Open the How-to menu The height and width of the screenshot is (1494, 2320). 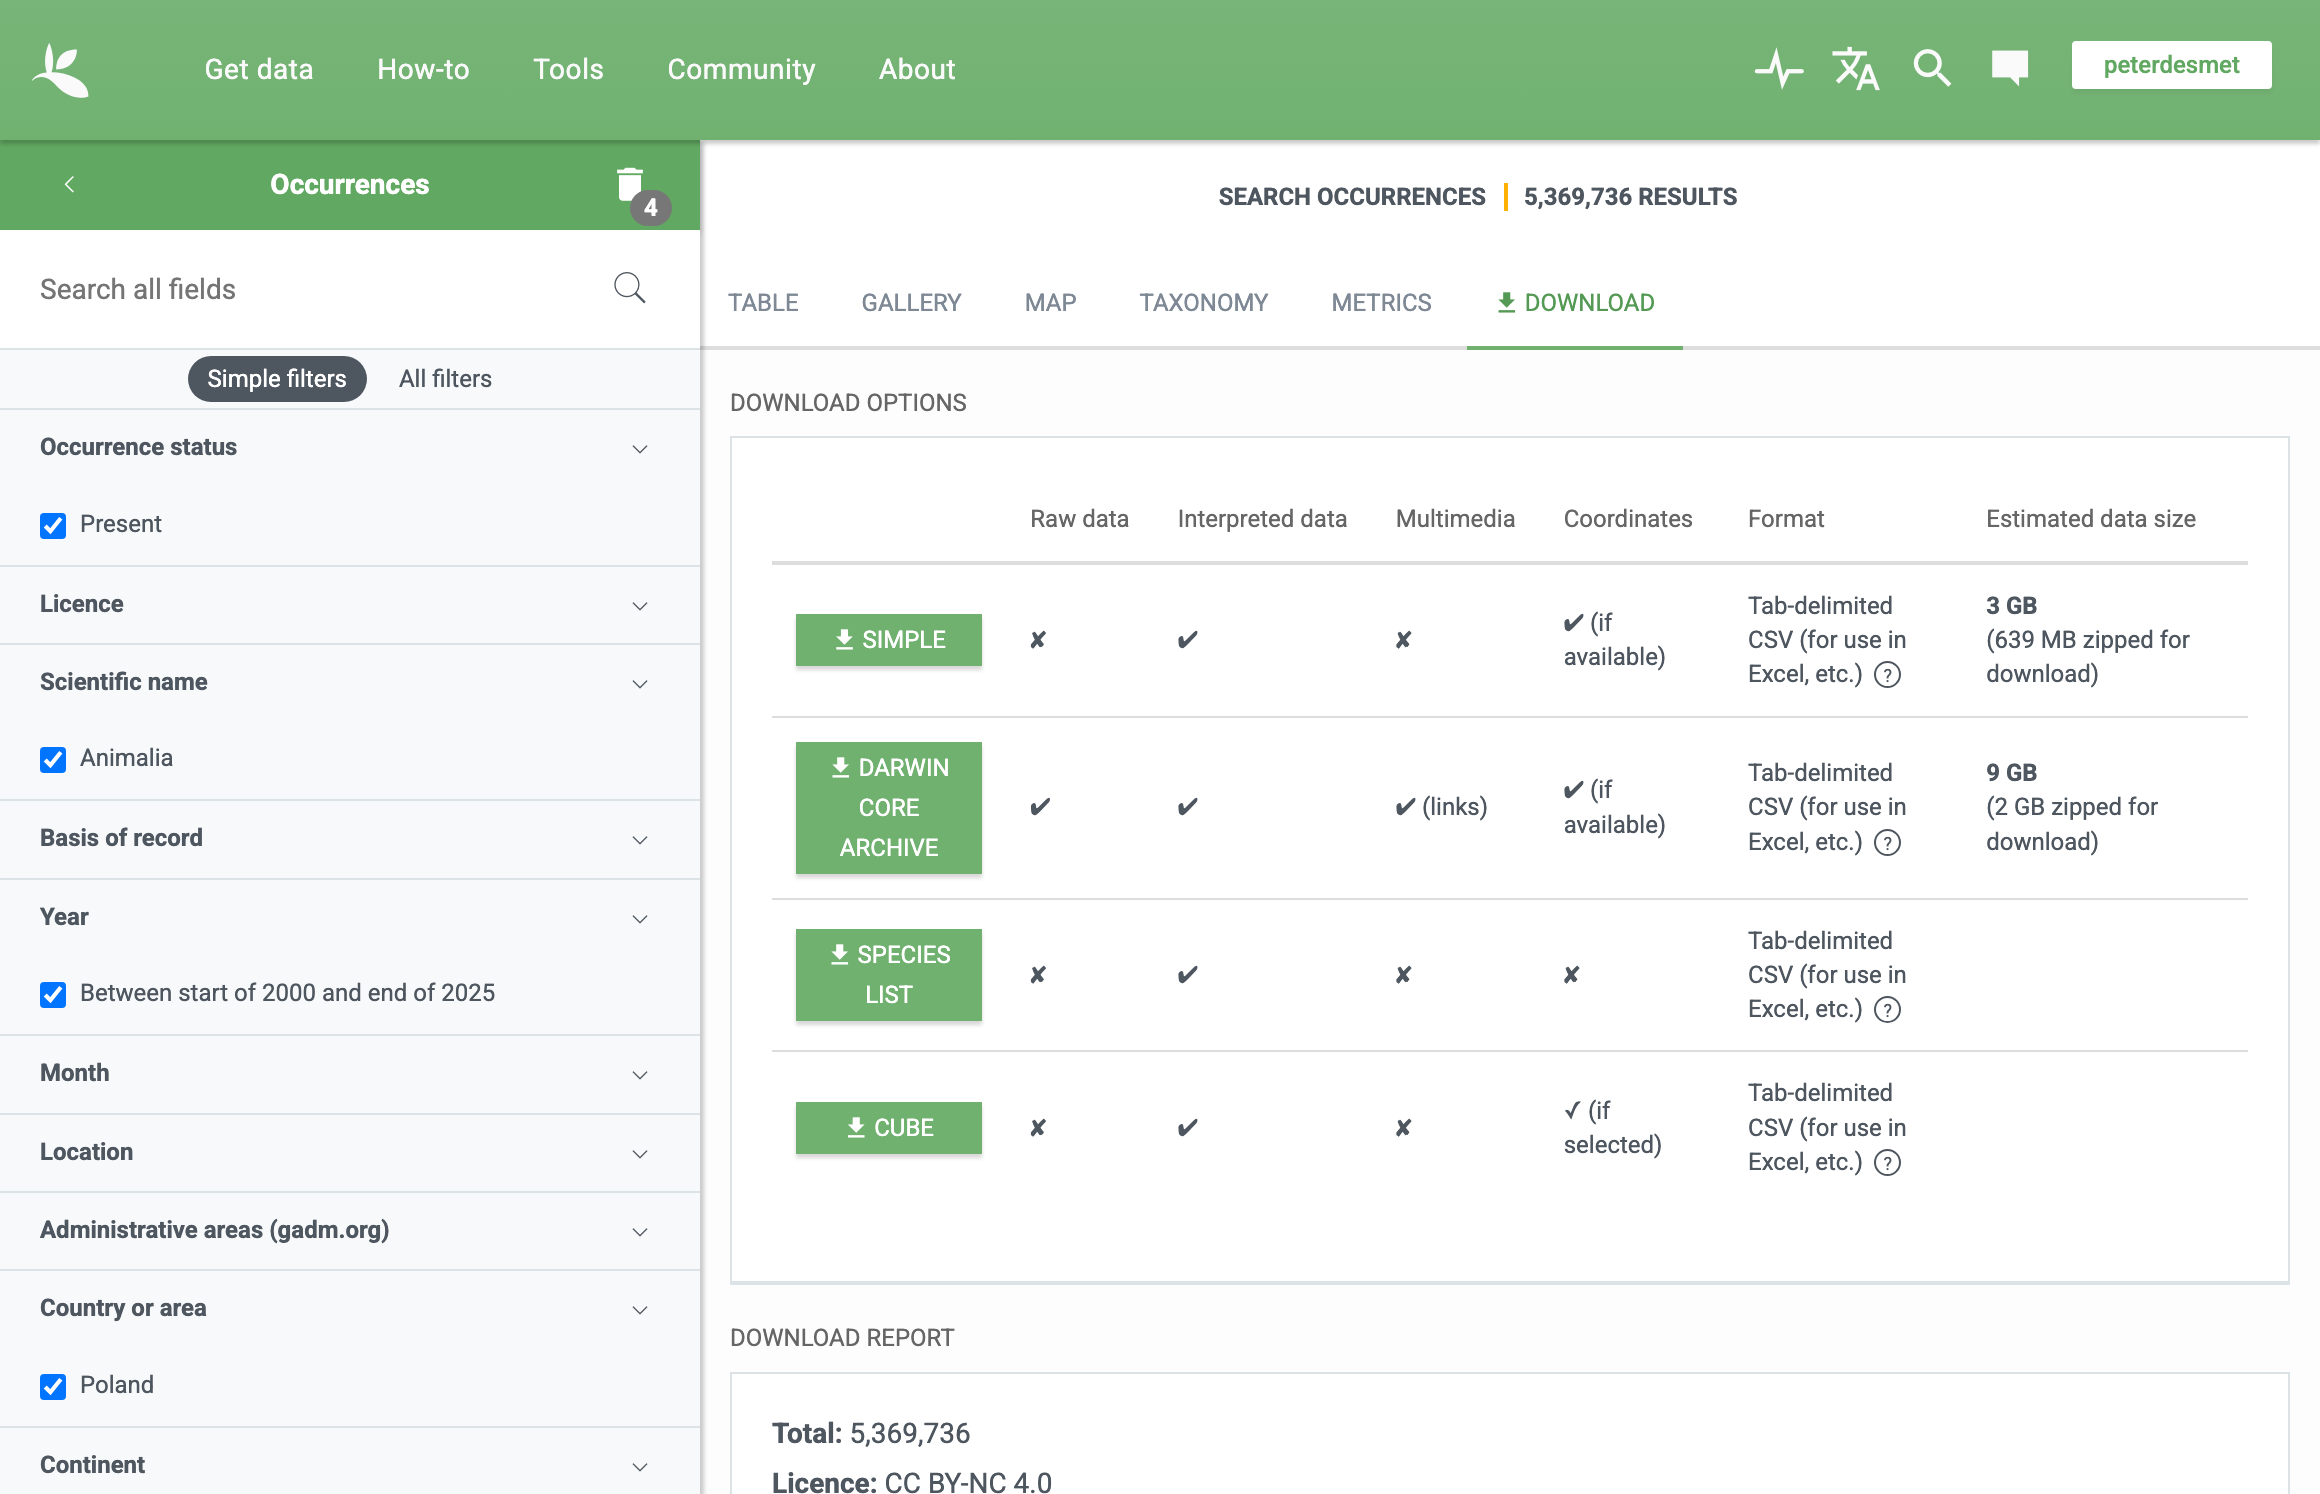pyautogui.click(x=423, y=69)
